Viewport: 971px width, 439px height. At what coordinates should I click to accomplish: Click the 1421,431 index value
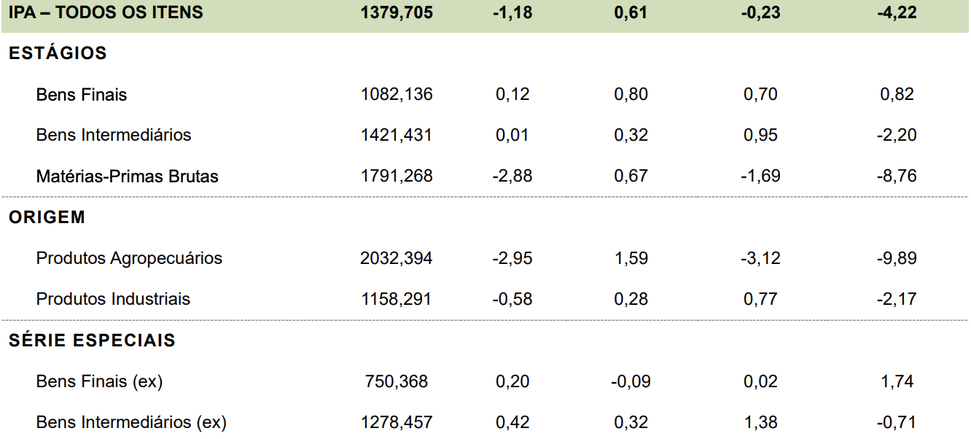click(397, 135)
